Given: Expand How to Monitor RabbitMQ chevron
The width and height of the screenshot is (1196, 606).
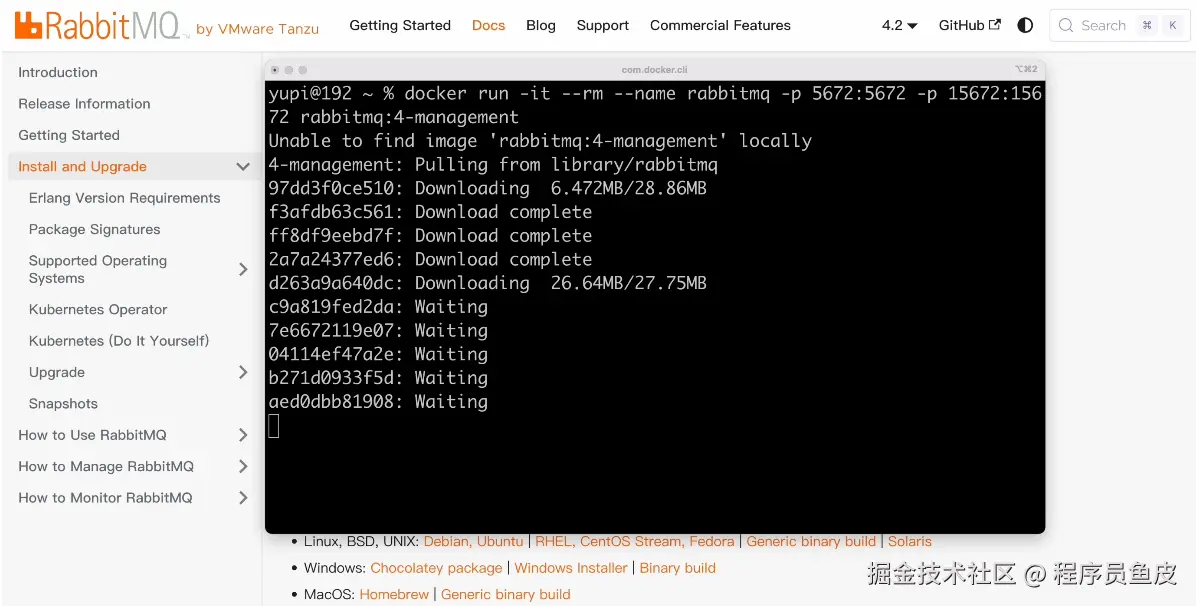Looking at the screenshot, I should point(243,498).
